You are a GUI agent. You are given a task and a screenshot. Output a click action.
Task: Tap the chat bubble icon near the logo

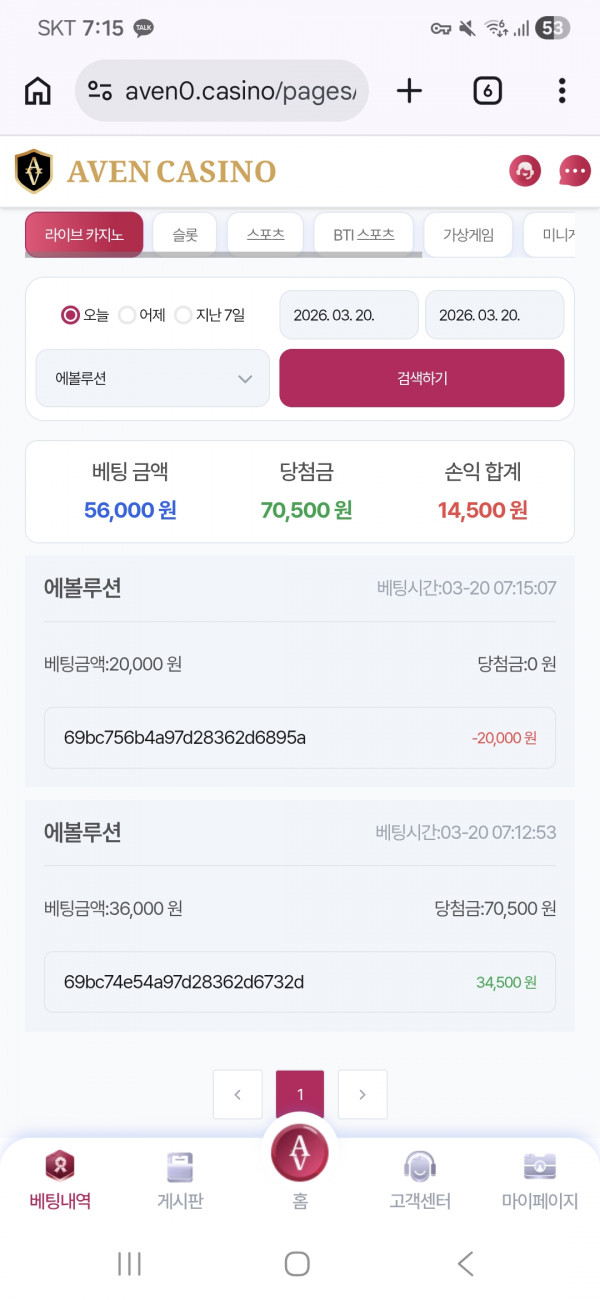[574, 171]
